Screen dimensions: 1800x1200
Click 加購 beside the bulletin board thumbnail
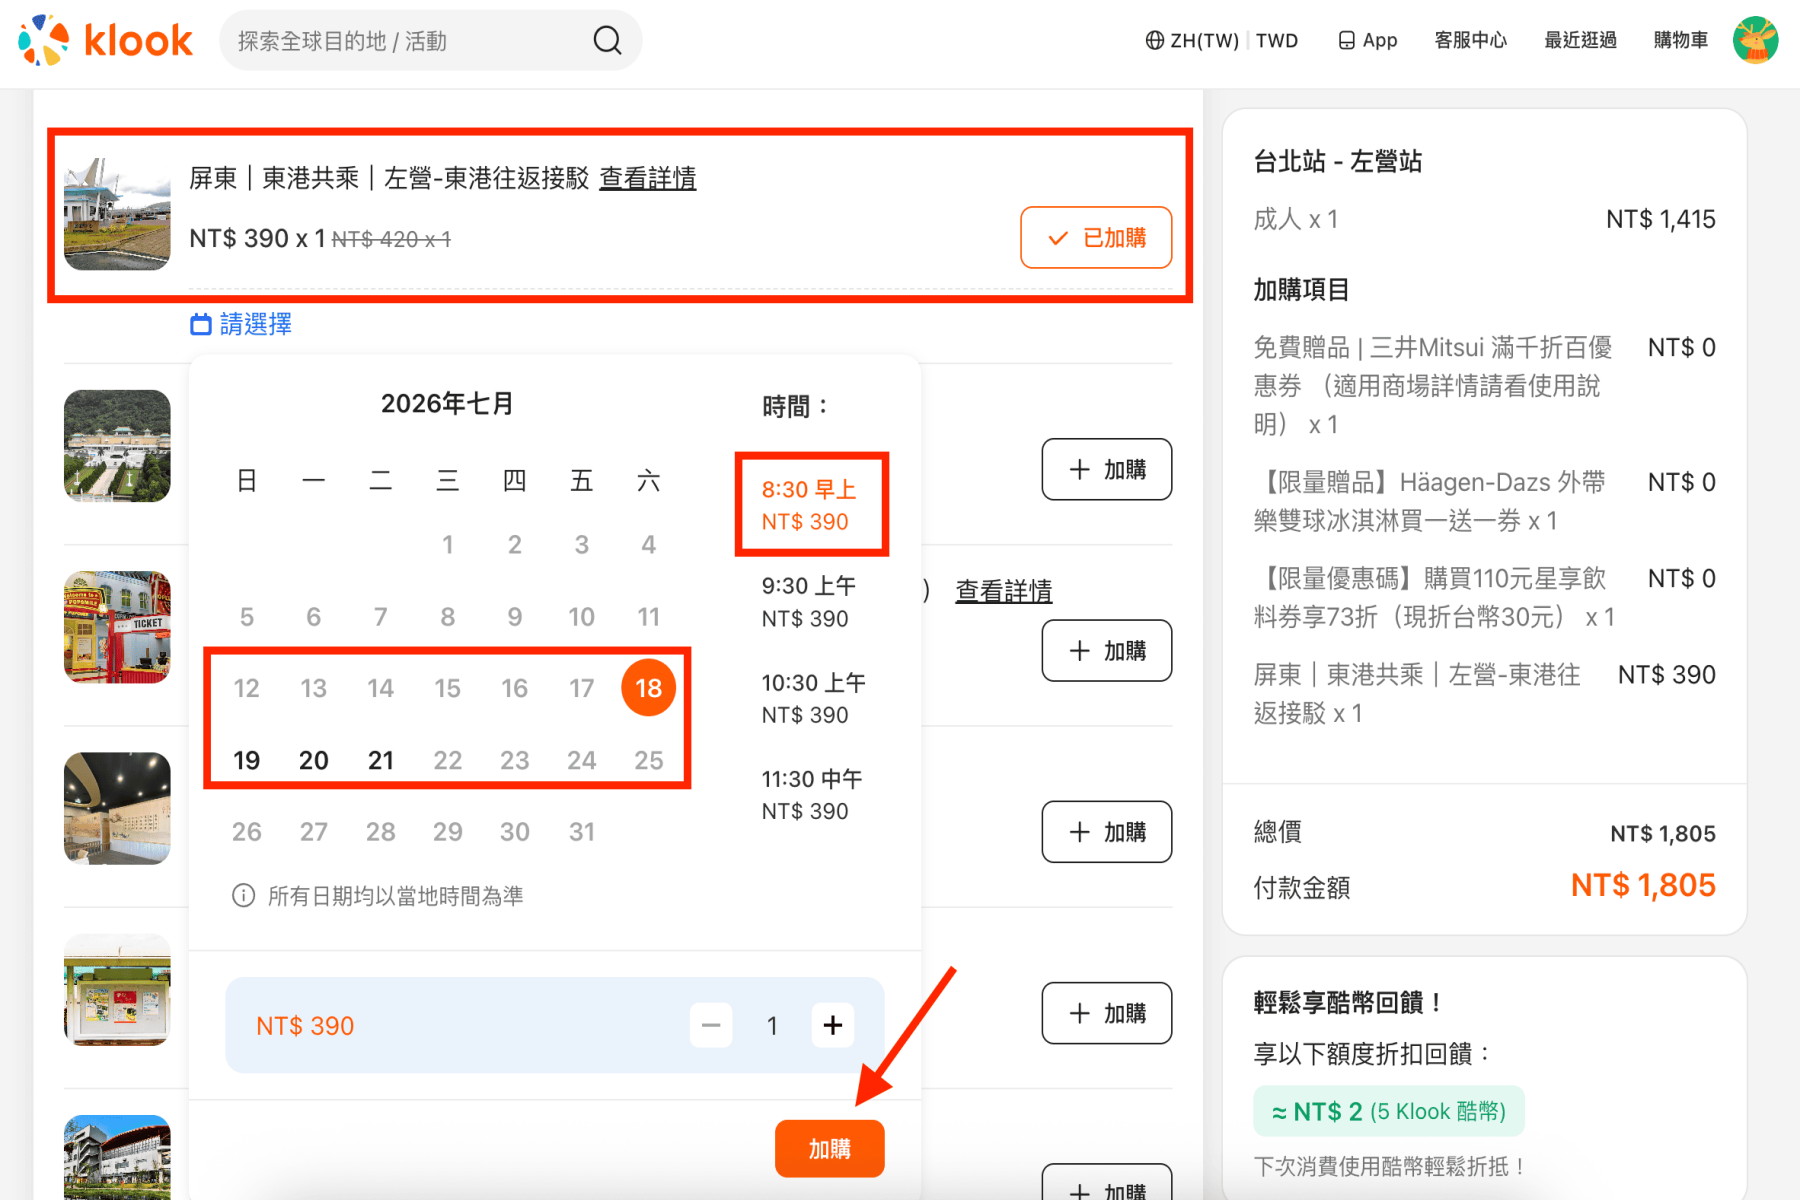click(x=1106, y=1013)
